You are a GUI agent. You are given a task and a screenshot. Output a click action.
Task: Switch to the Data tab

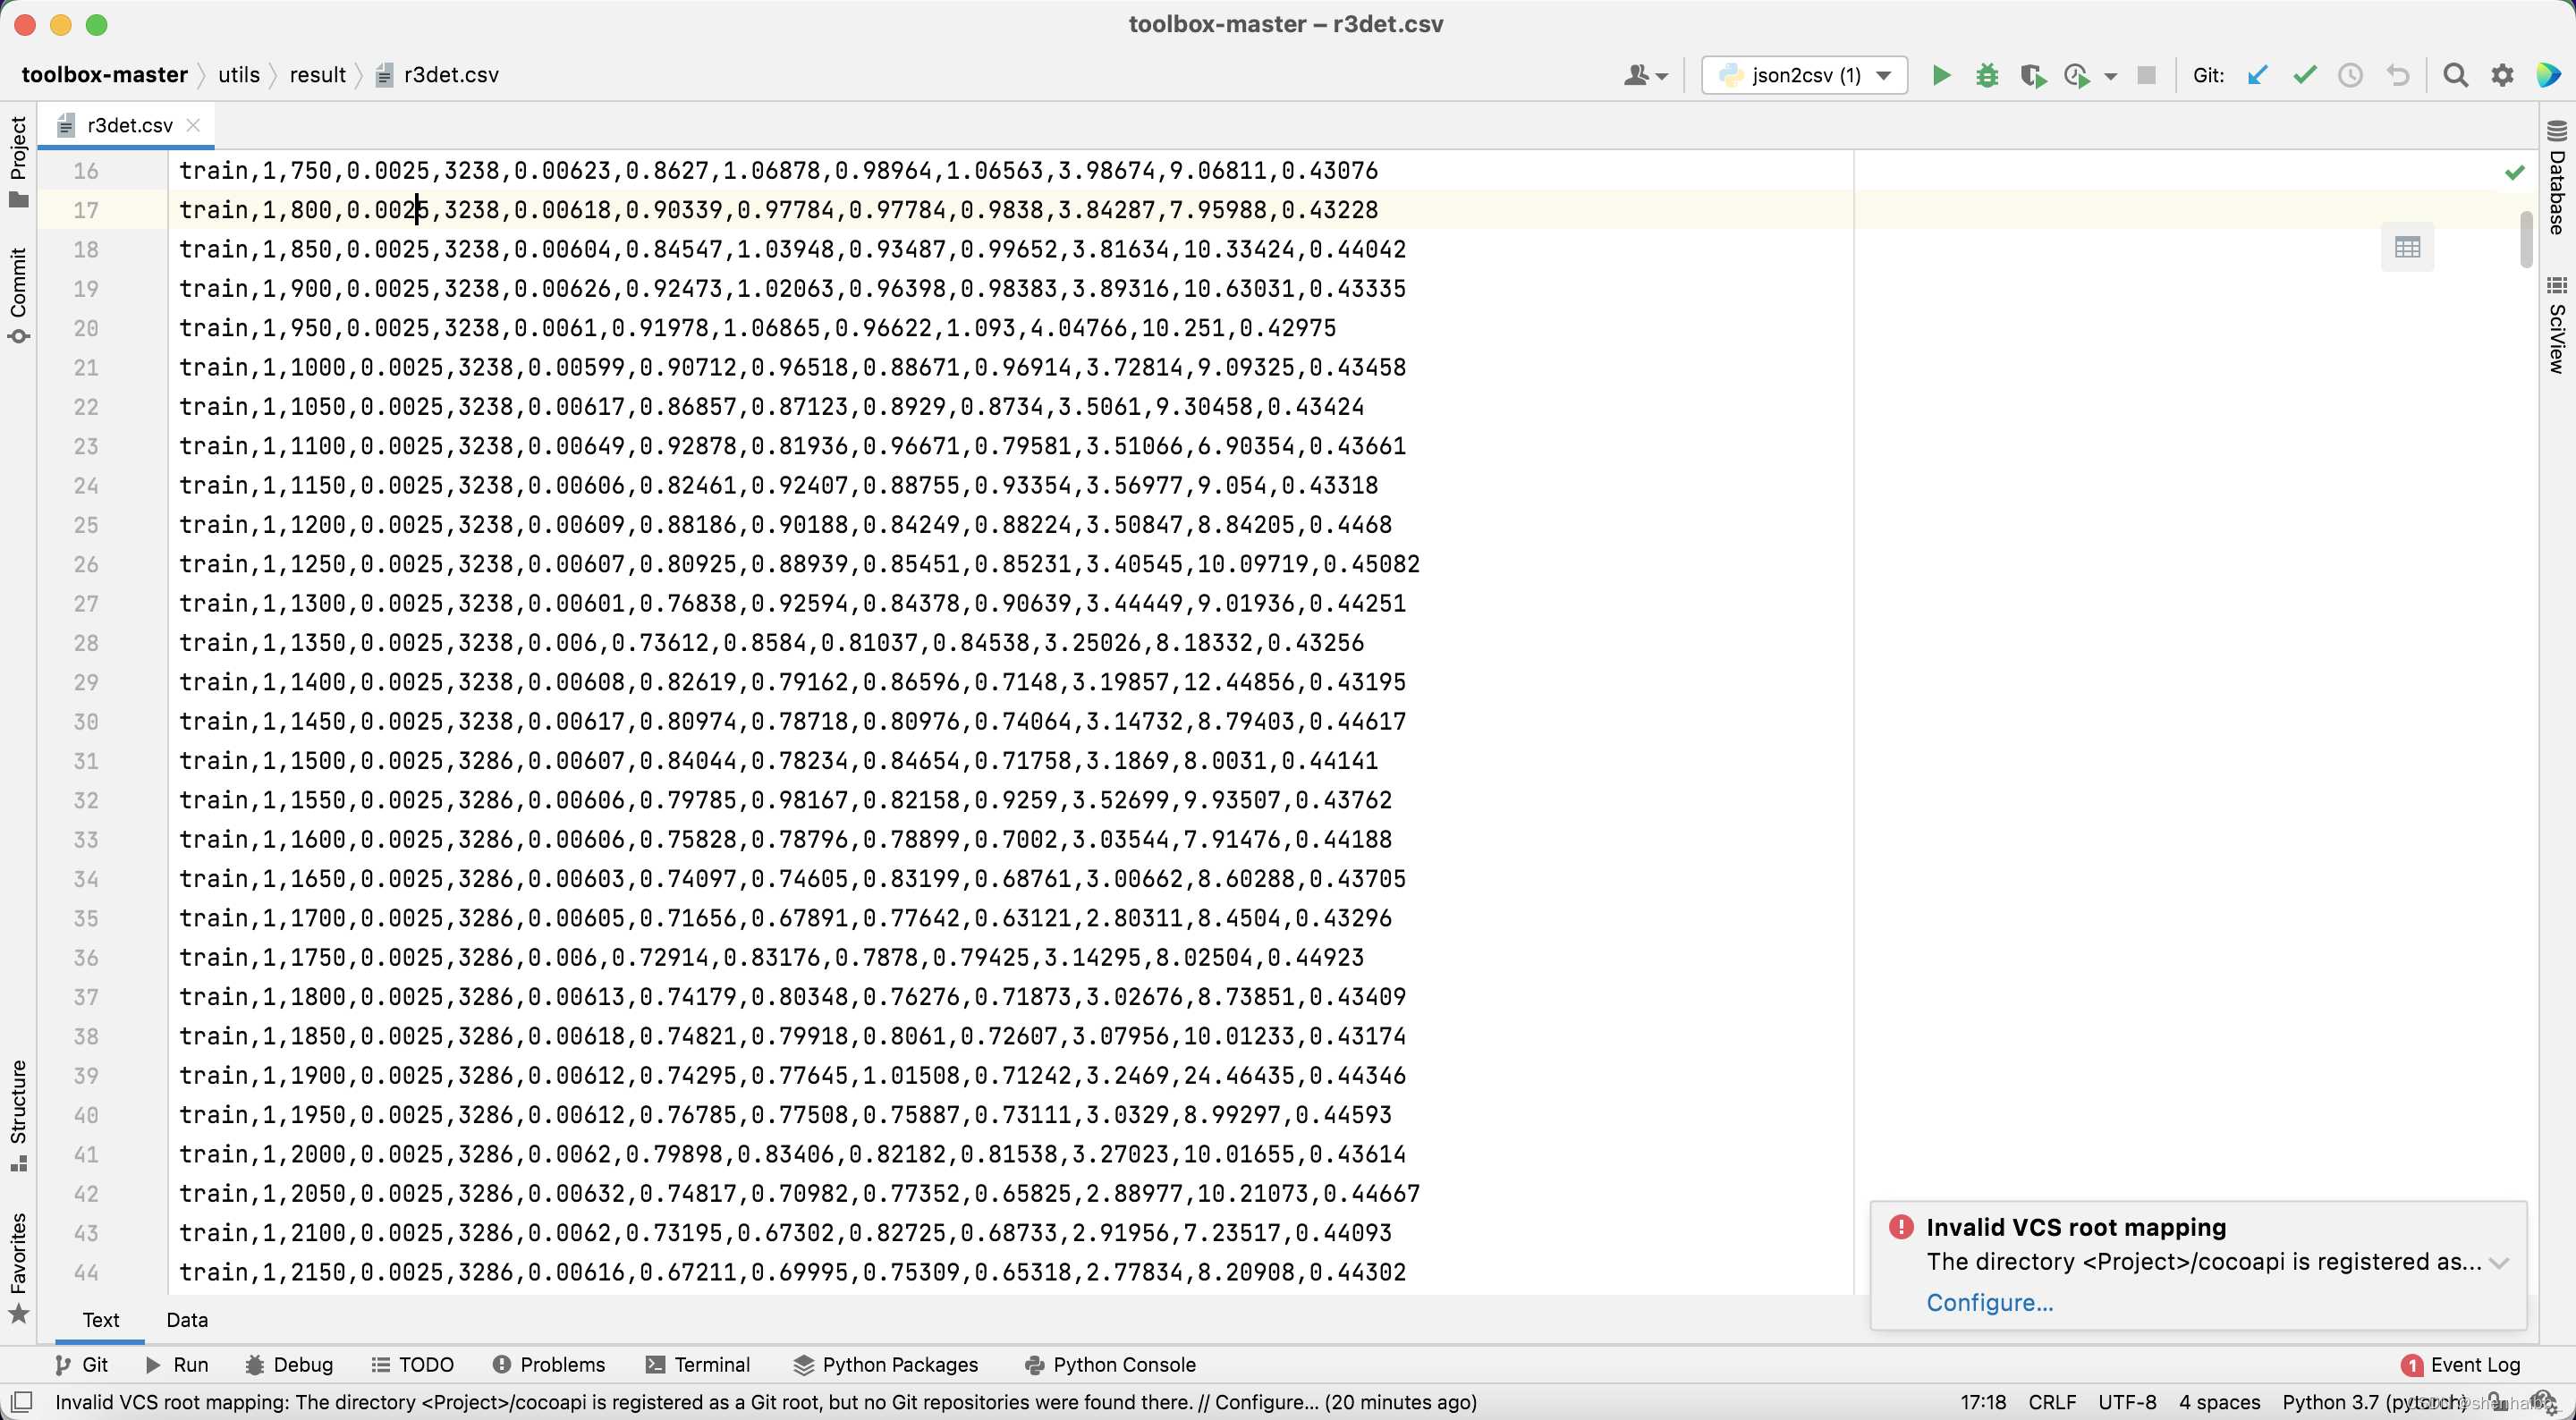point(187,1320)
